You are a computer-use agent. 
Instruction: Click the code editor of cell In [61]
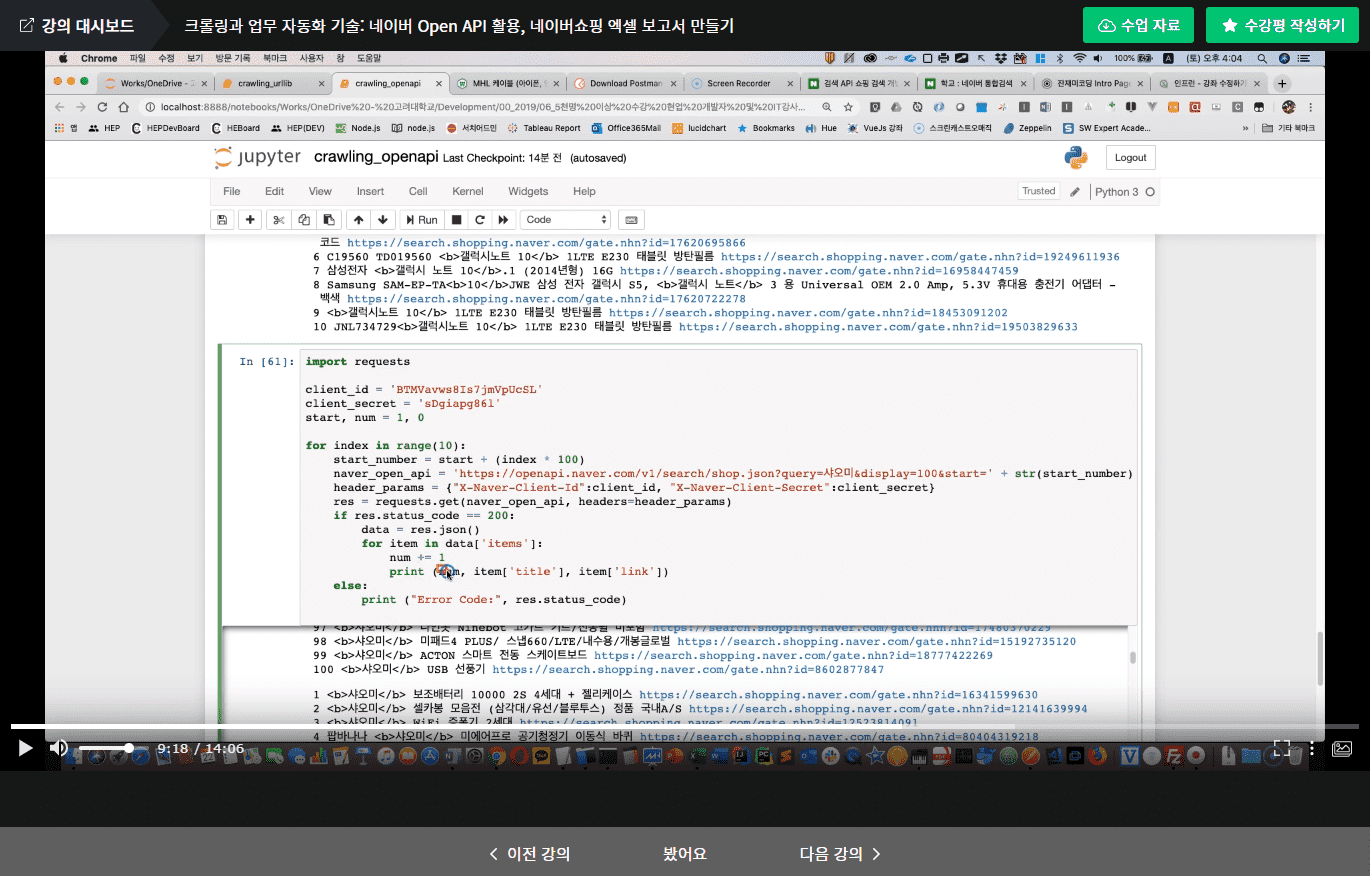click(x=718, y=487)
